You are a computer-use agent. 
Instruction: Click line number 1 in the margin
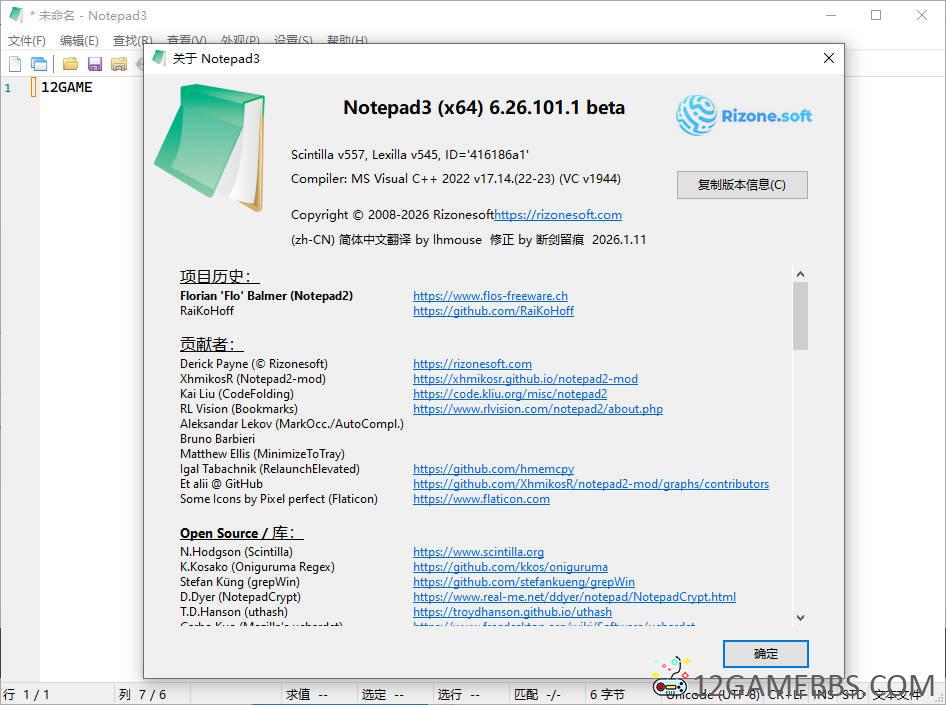[x=8, y=88]
